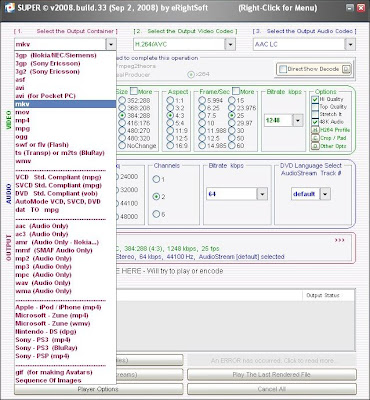Screen dimensions: 370x400
Task: Click the DirectShow Decode settings icon
Action: 346,69
